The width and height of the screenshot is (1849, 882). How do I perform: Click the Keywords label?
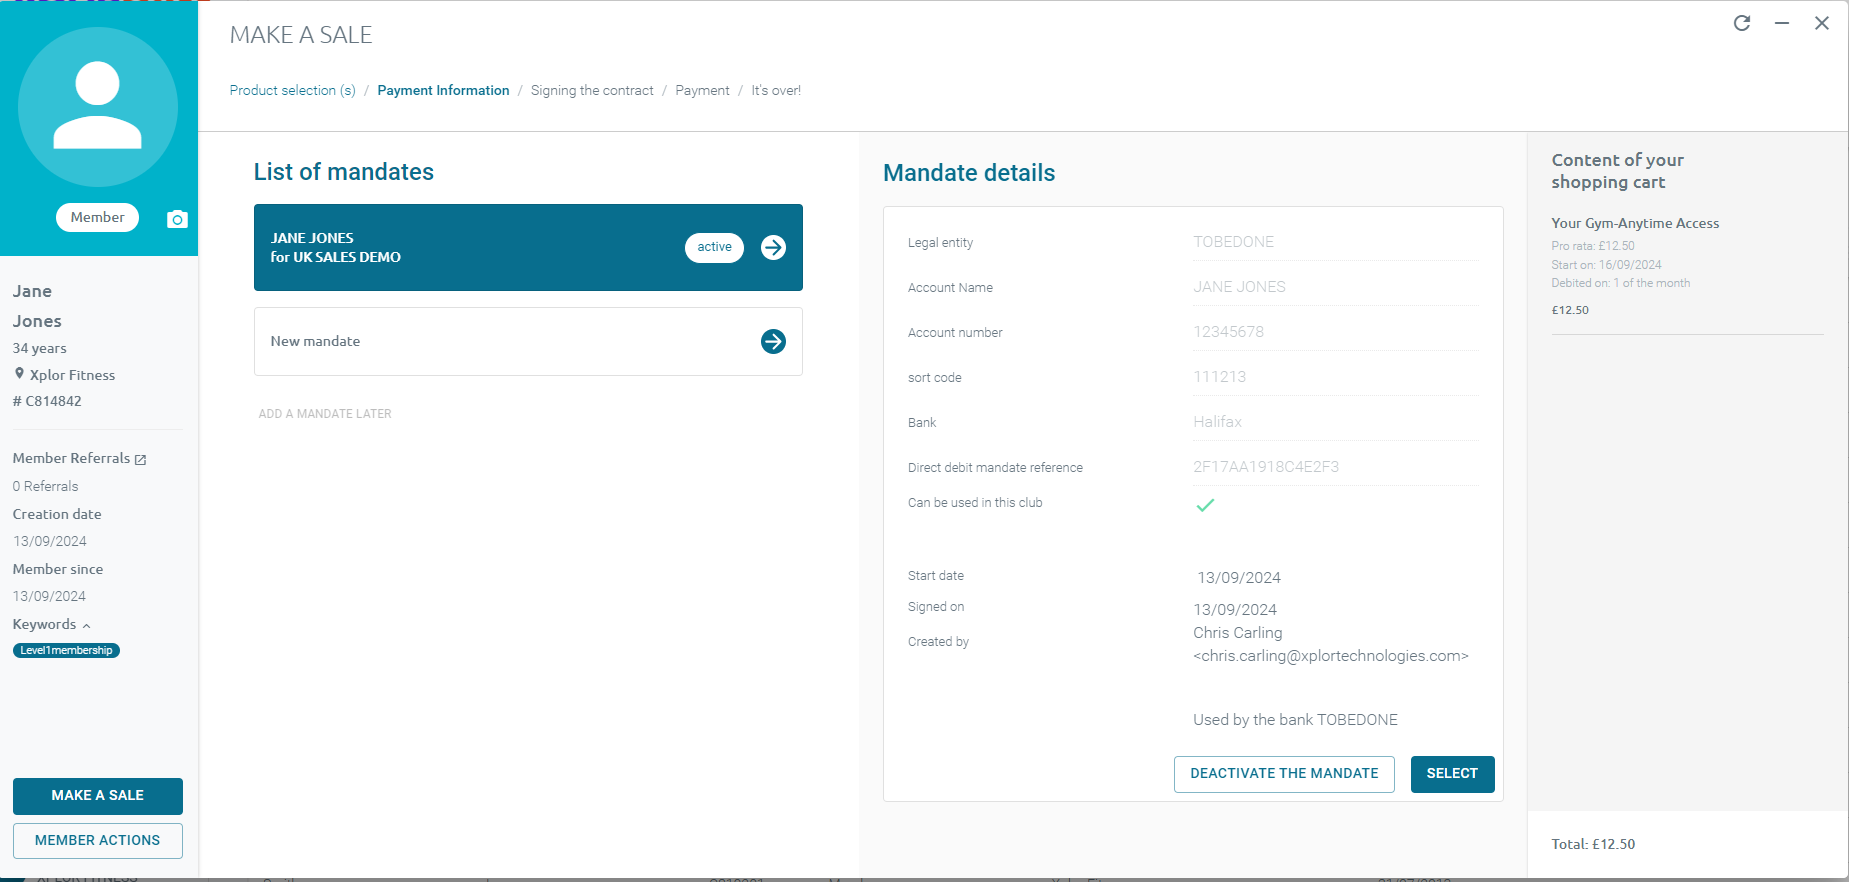(x=44, y=624)
